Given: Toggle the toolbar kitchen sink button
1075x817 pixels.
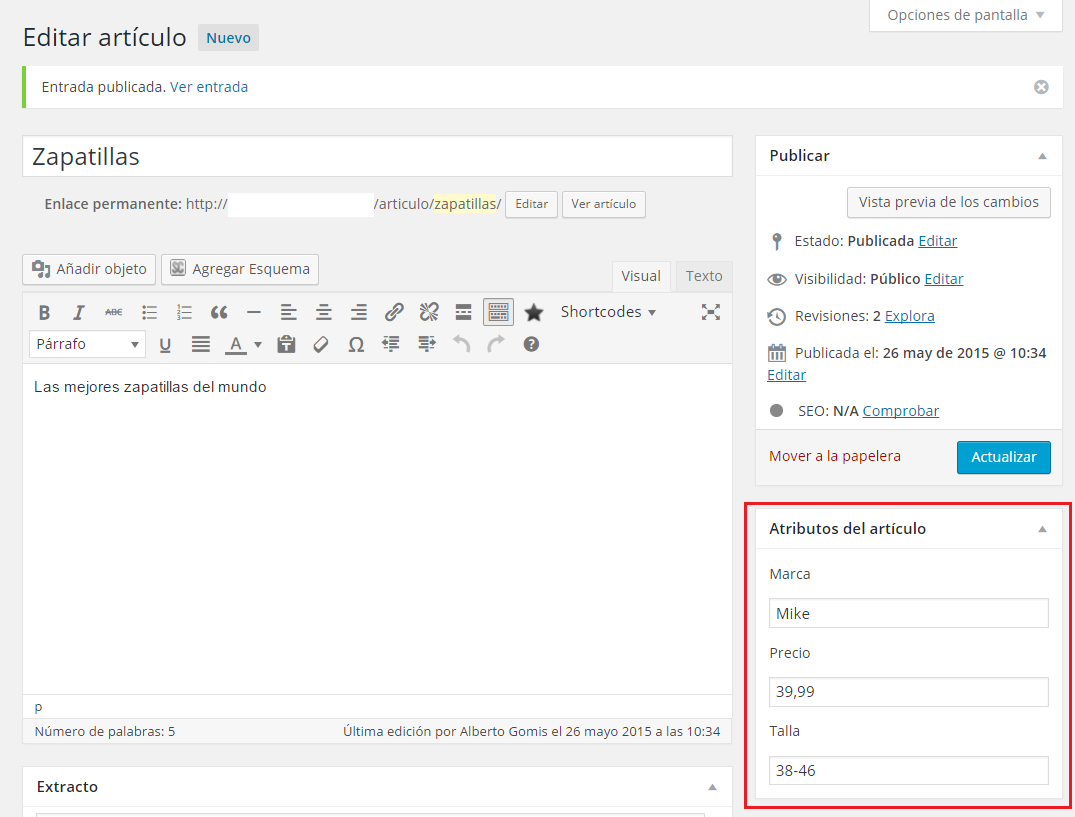Looking at the screenshot, I should click(498, 313).
